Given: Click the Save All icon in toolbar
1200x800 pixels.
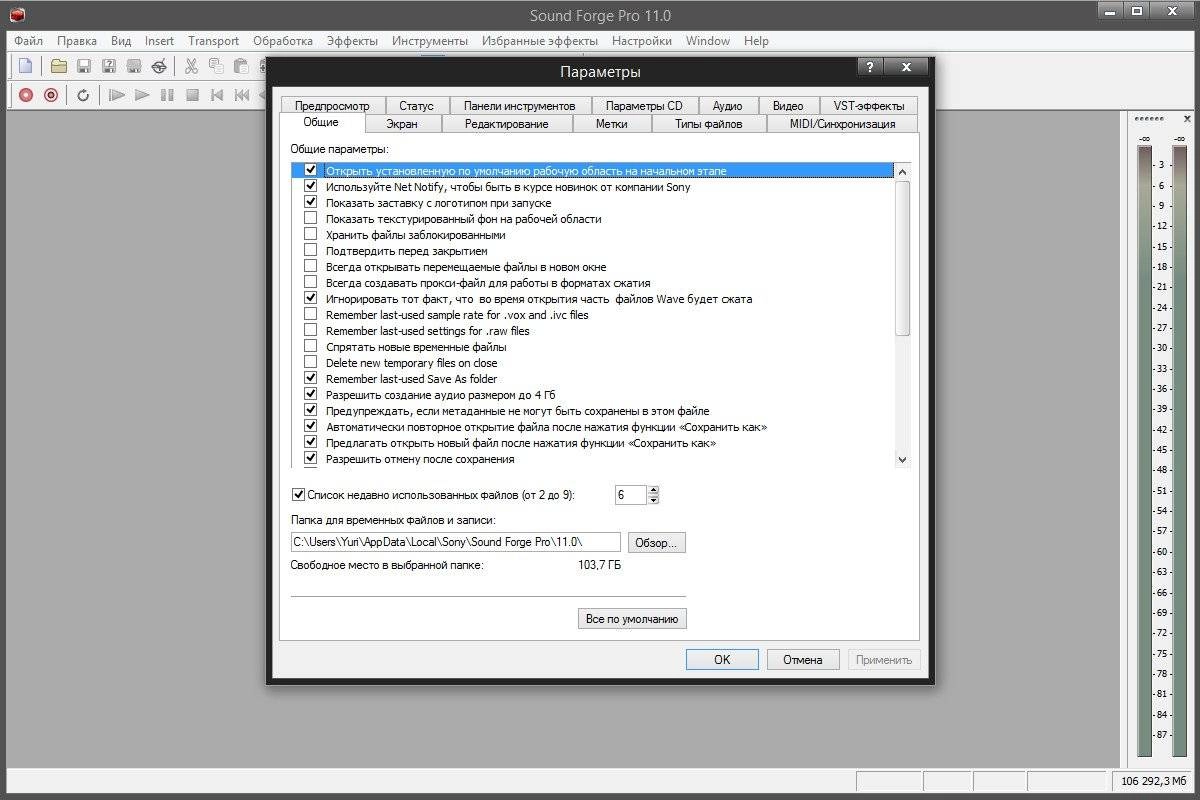Looking at the screenshot, I should click(x=134, y=67).
